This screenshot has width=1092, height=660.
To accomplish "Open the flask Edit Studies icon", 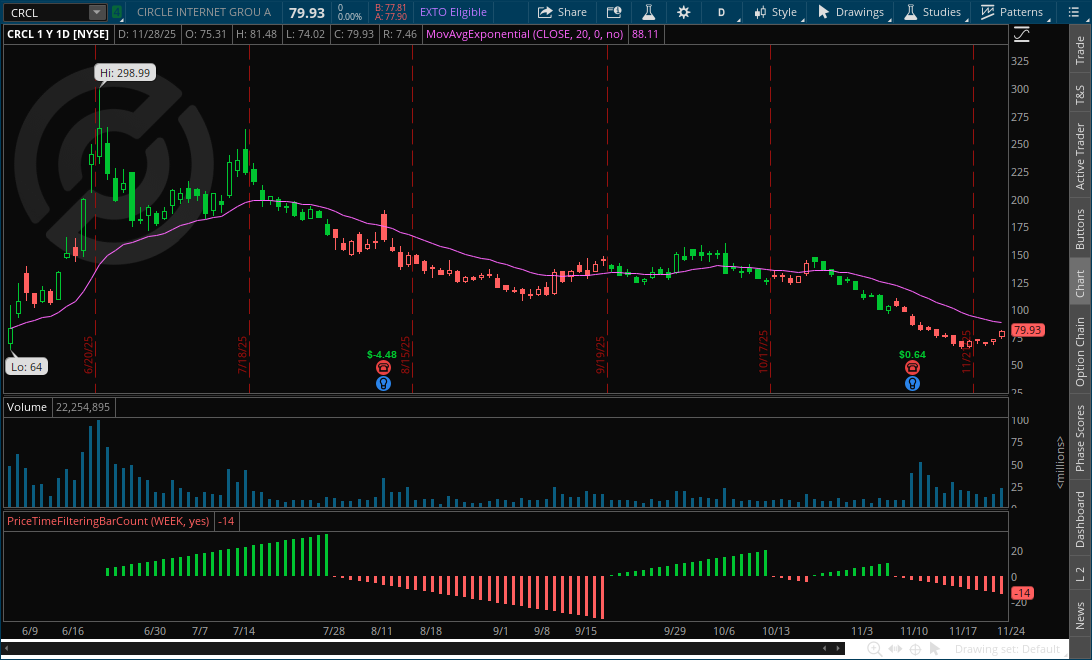I will pyautogui.click(x=648, y=12).
